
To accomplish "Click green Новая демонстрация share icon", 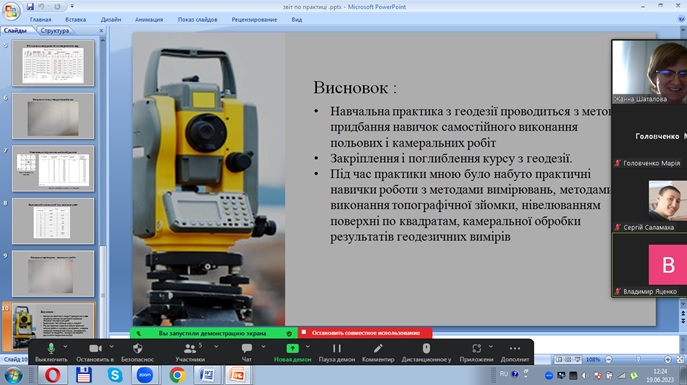I will pos(292,348).
